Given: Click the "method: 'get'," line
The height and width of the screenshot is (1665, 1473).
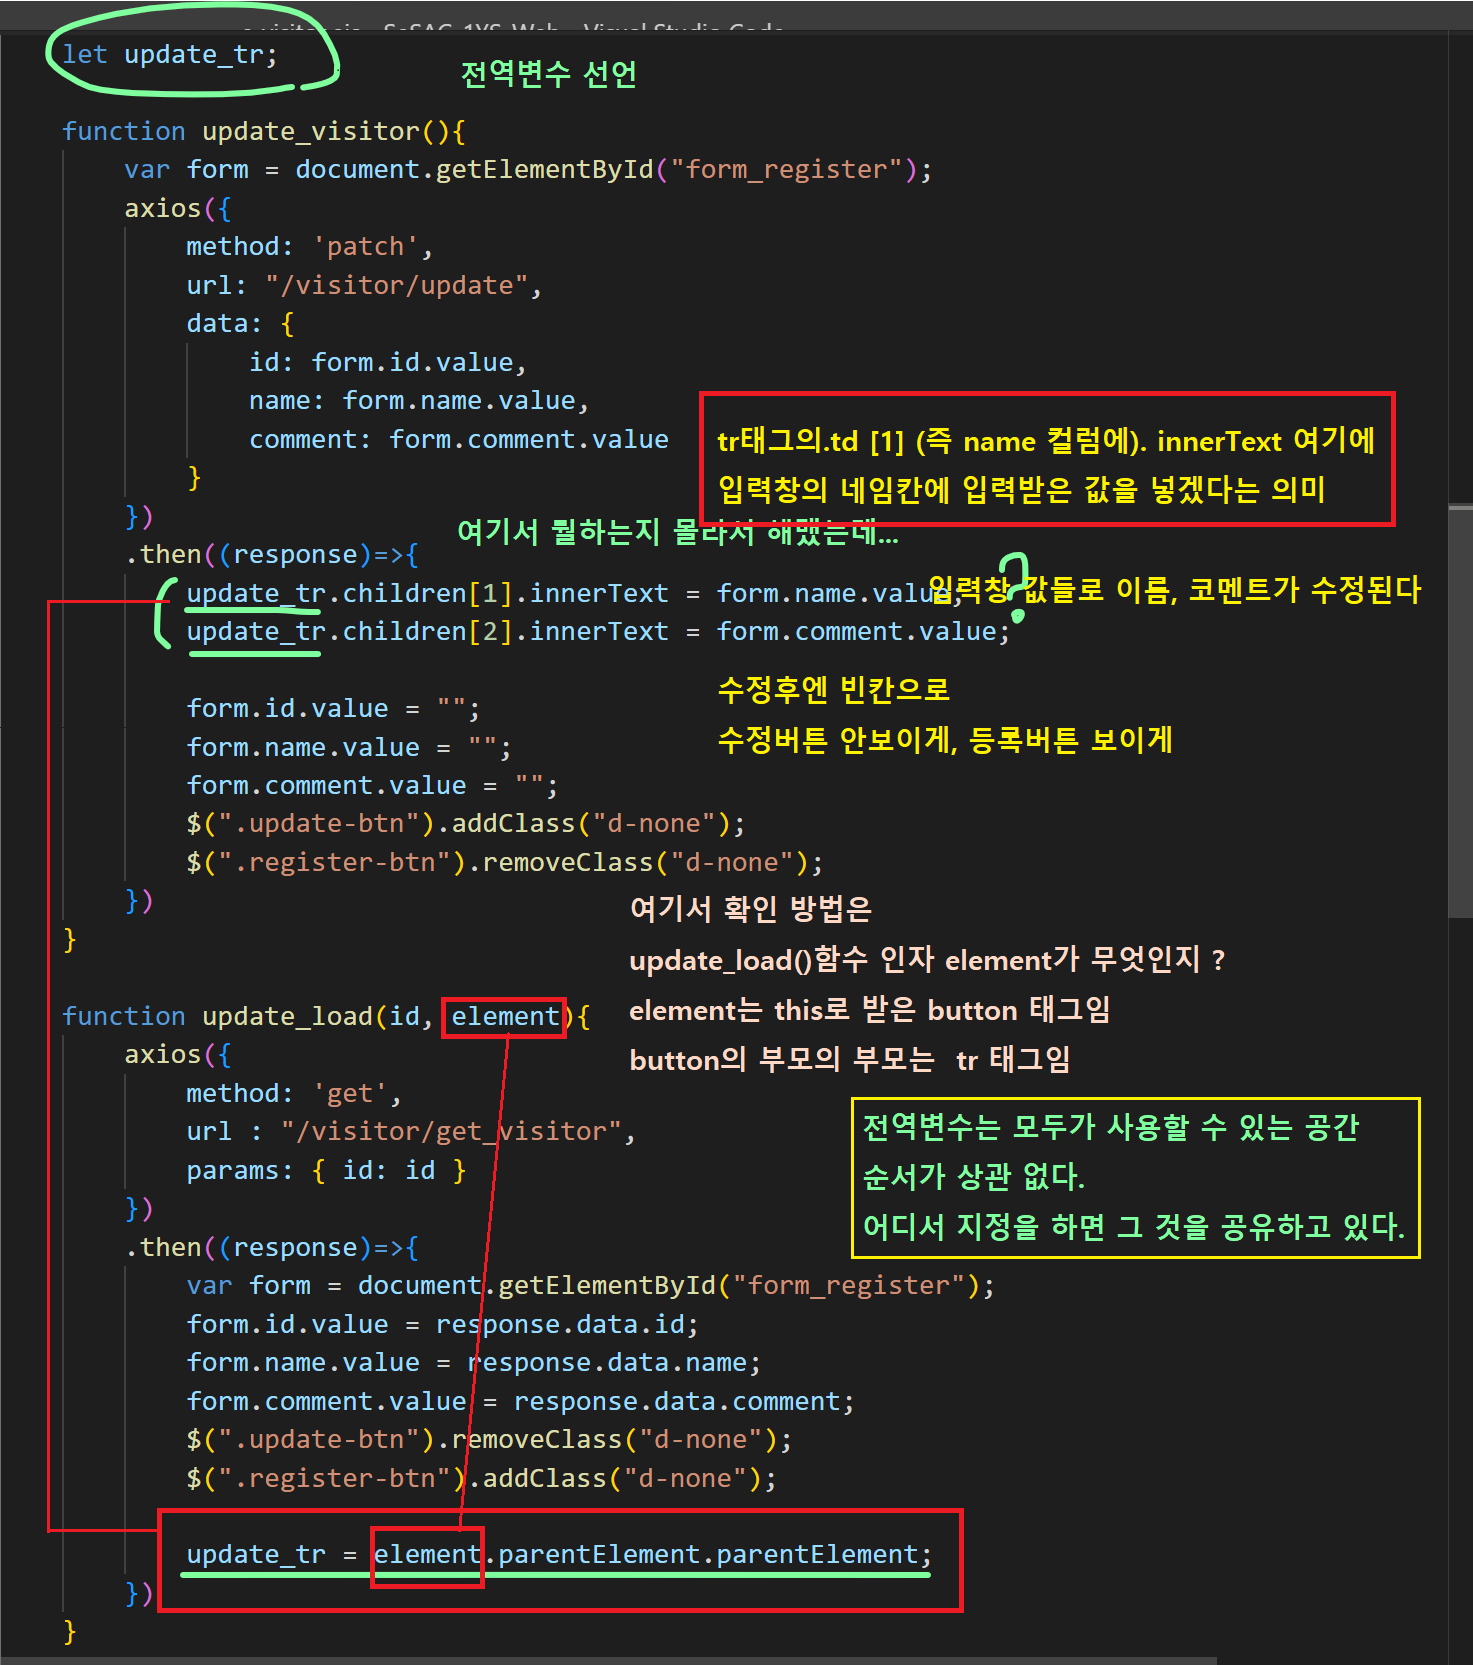Looking at the screenshot, I should (x=294, y=1094).
